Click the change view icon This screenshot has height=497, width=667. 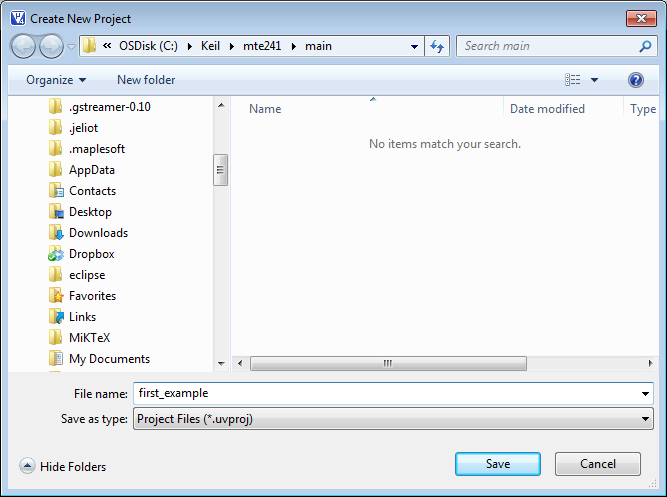pos(573,80)
